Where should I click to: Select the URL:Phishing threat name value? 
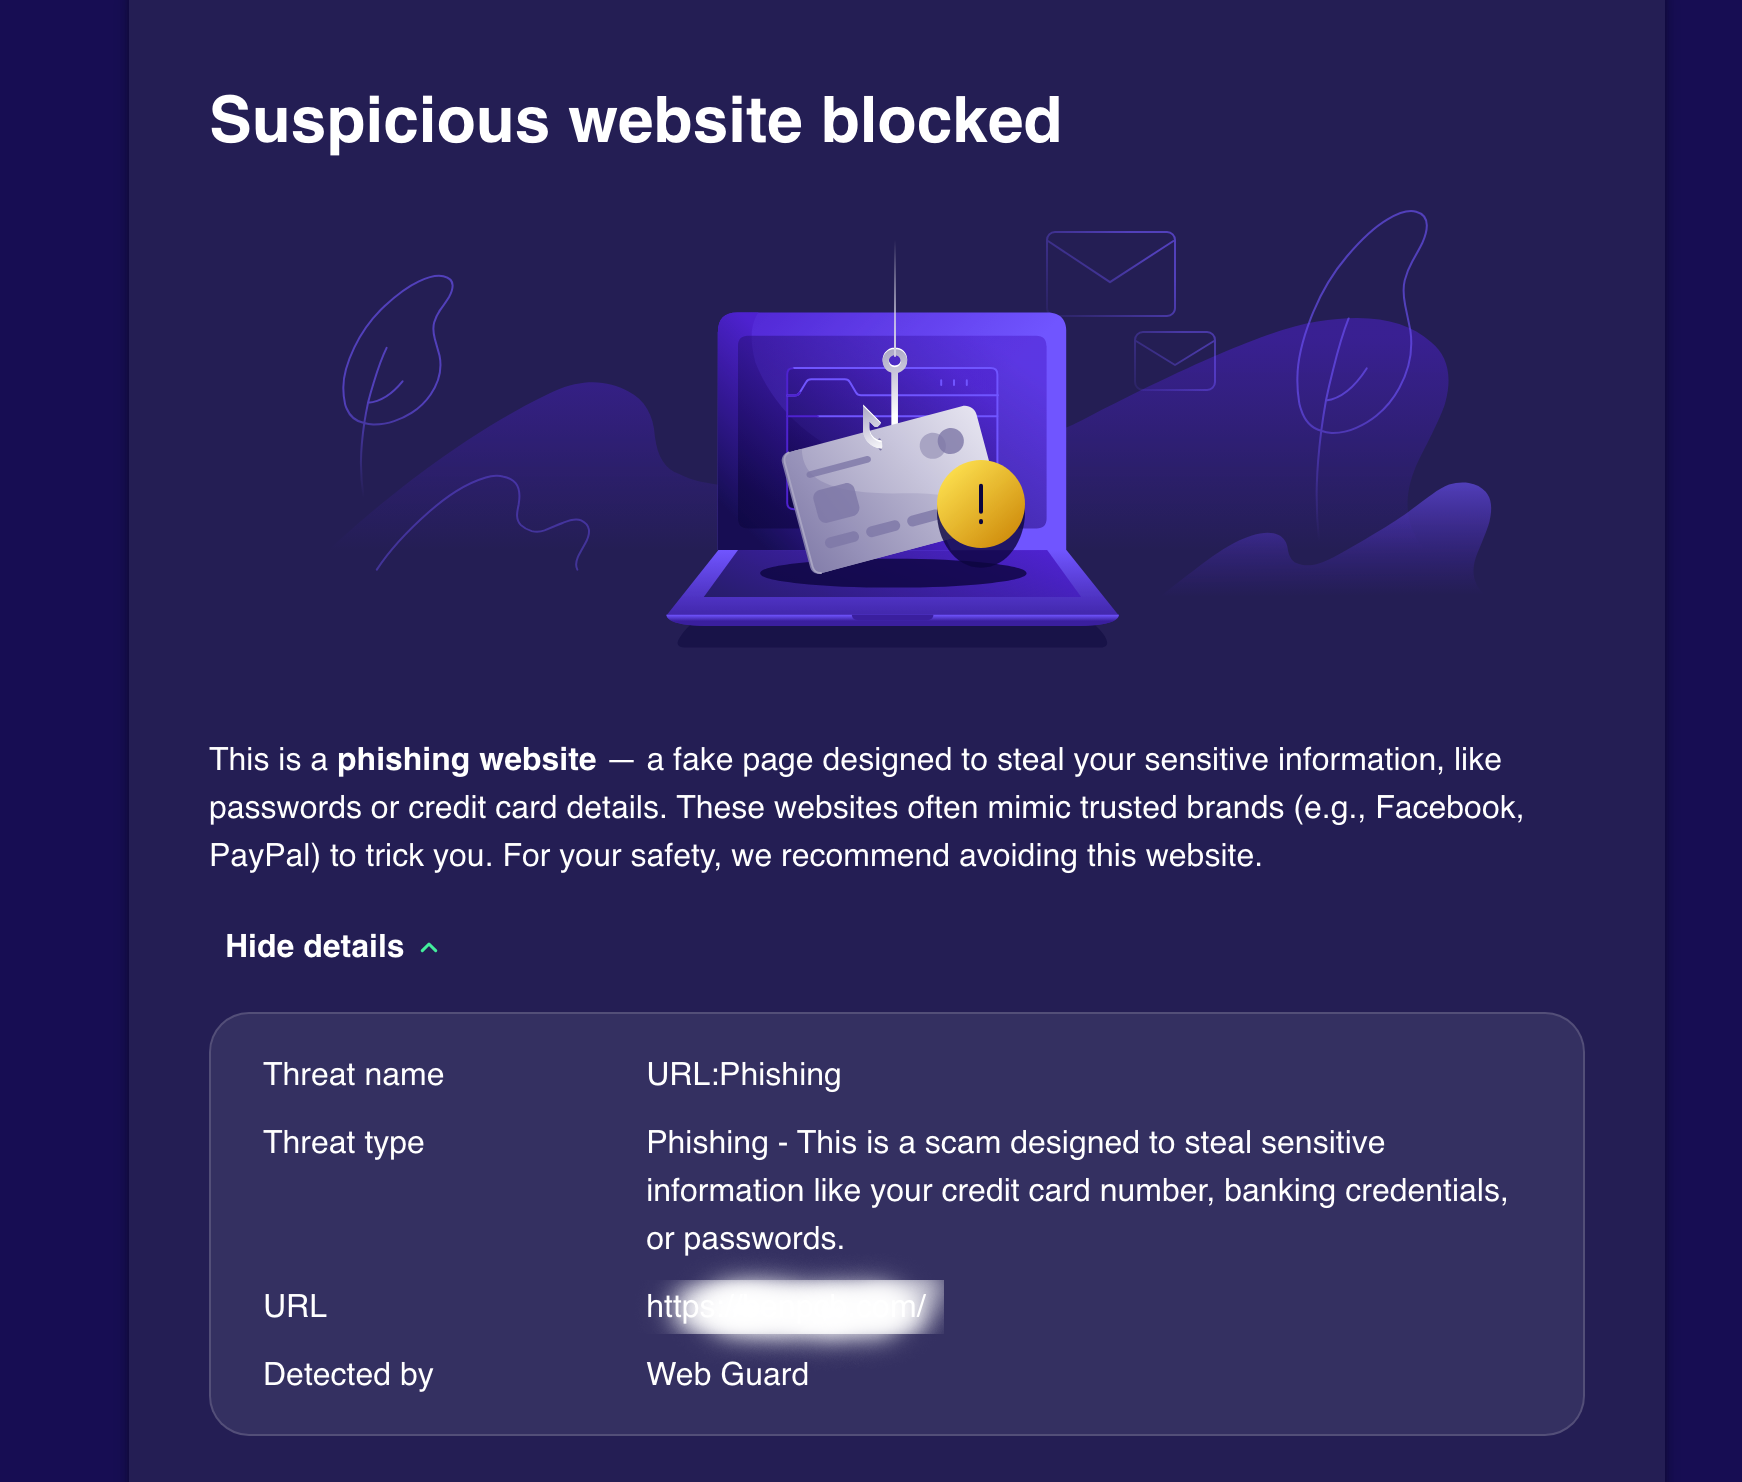click(743, 1074)
